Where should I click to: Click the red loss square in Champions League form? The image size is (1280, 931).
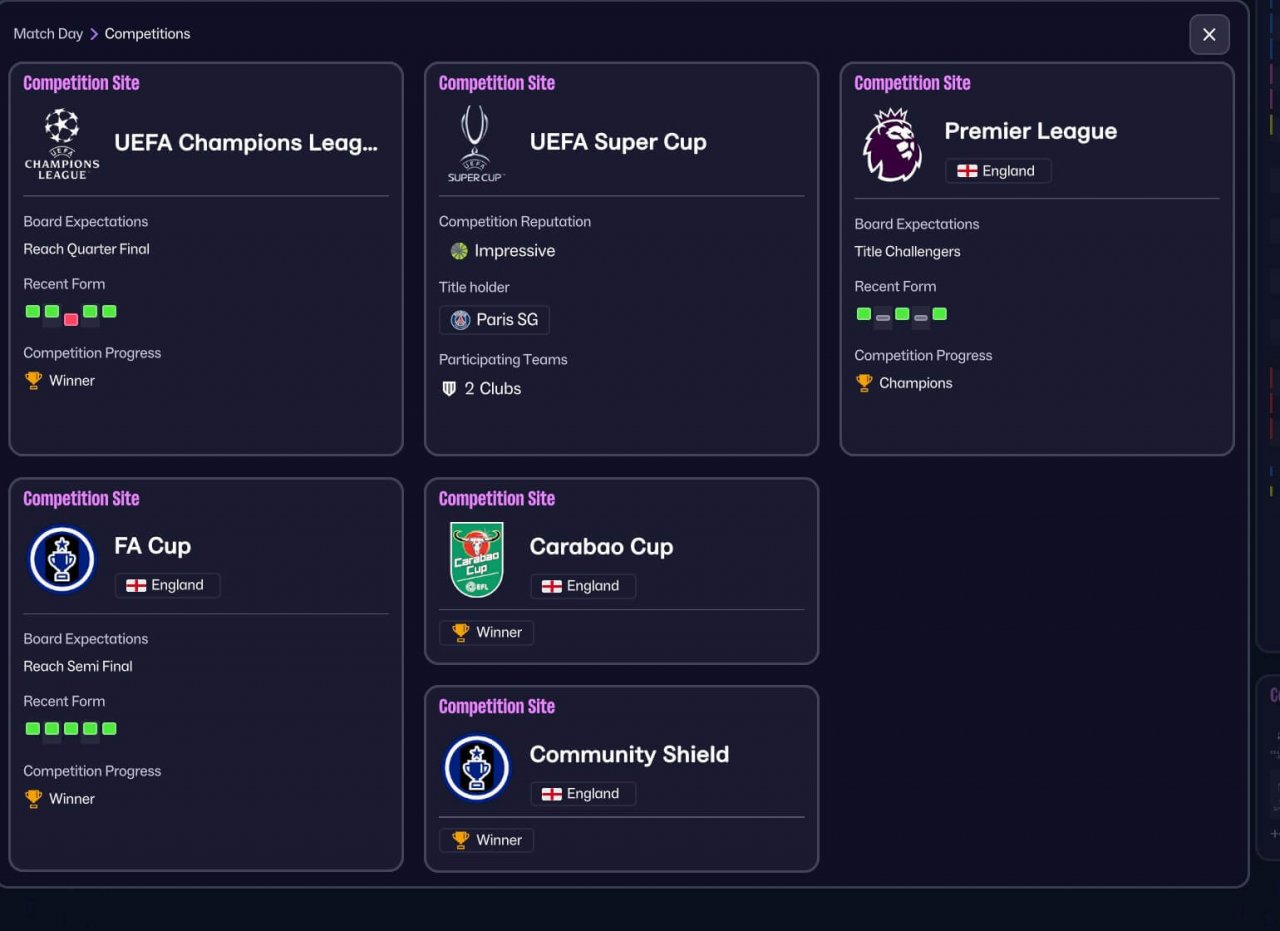coord(71,319)
